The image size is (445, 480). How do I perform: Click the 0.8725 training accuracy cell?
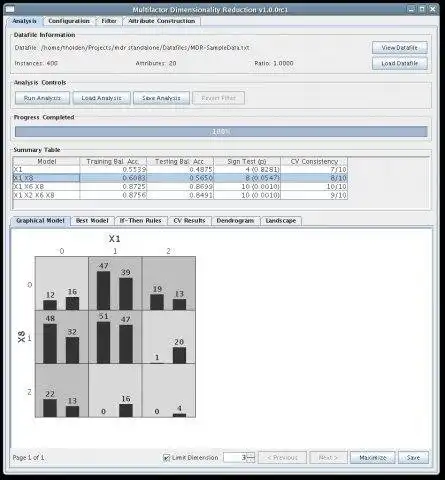tap(113, 187)
